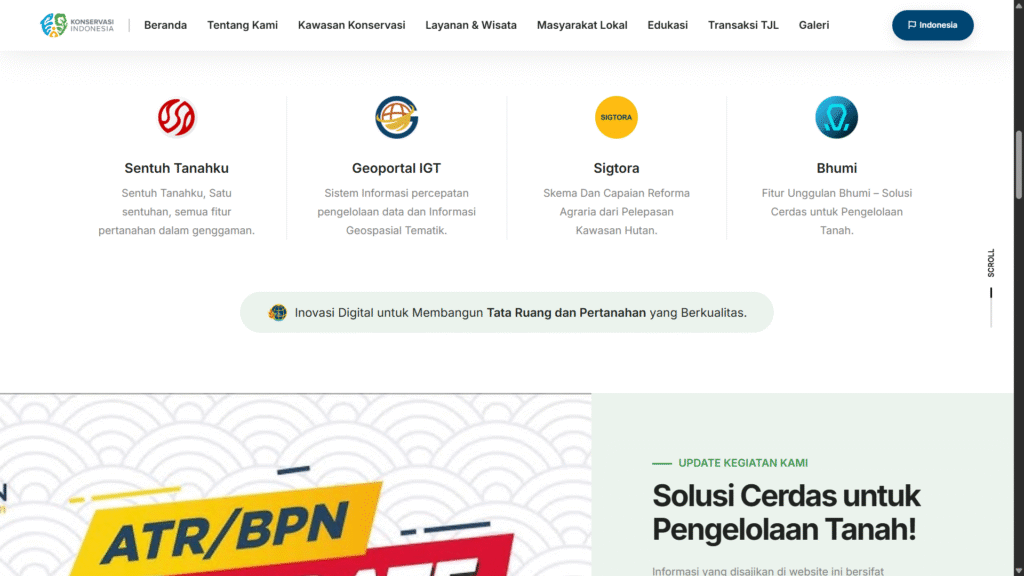Click the yellow Sigtora circle icon
Image resolution: width=1024 pixels, height=576 pixels.
[616, 118]
